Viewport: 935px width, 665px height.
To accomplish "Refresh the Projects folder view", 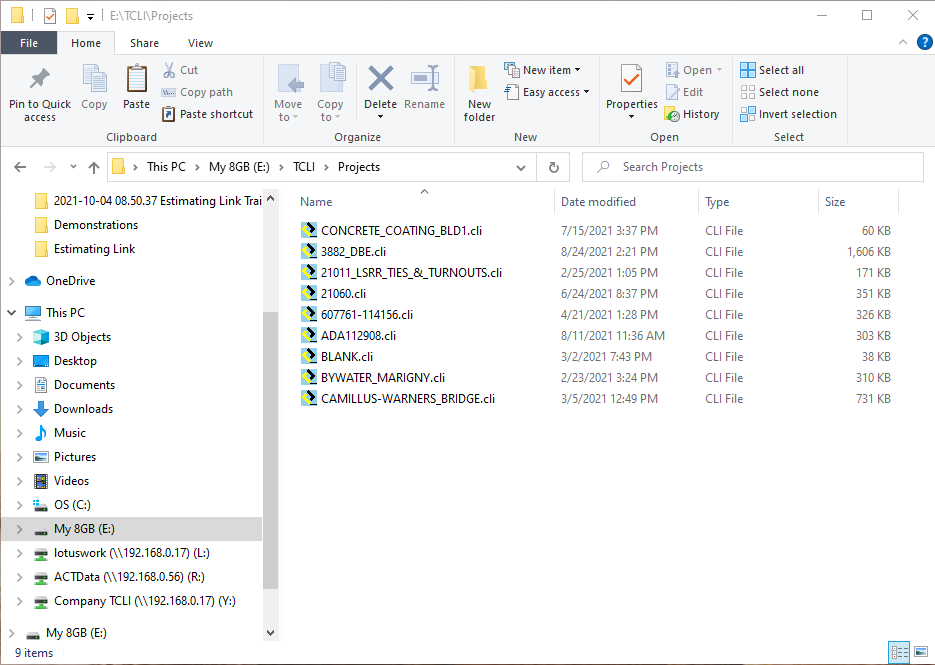I will pyautogui.click(x=553, y=167).
